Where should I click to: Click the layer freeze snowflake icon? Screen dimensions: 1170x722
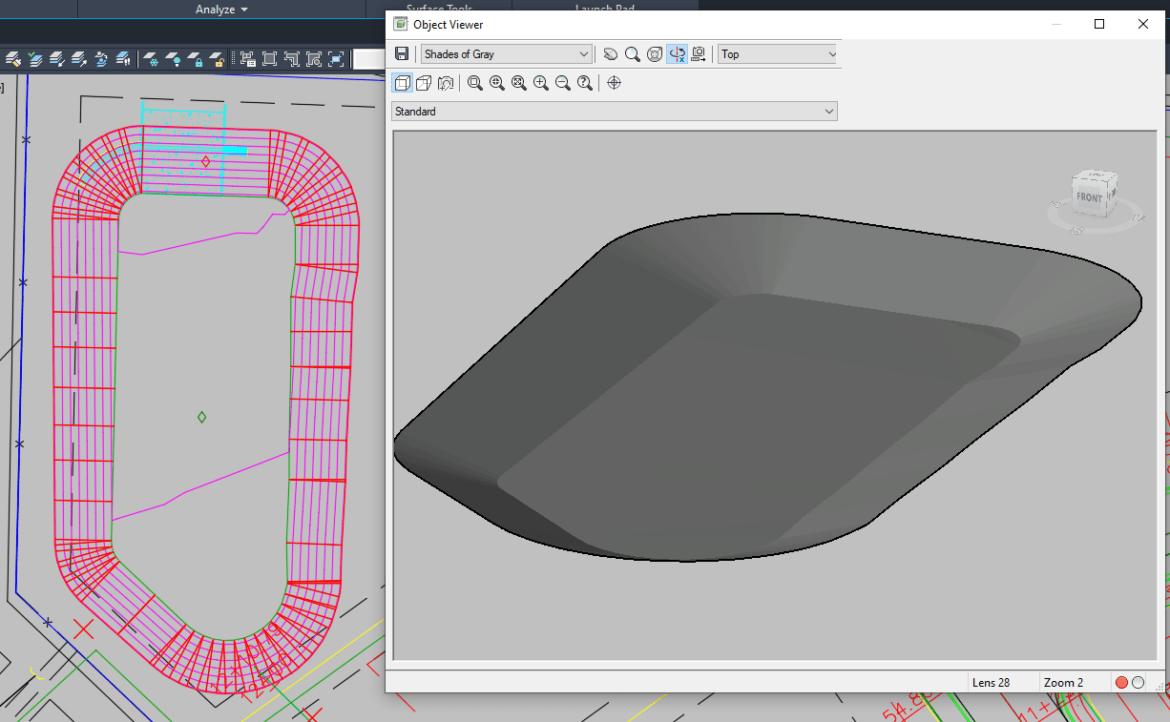[152, 59]
